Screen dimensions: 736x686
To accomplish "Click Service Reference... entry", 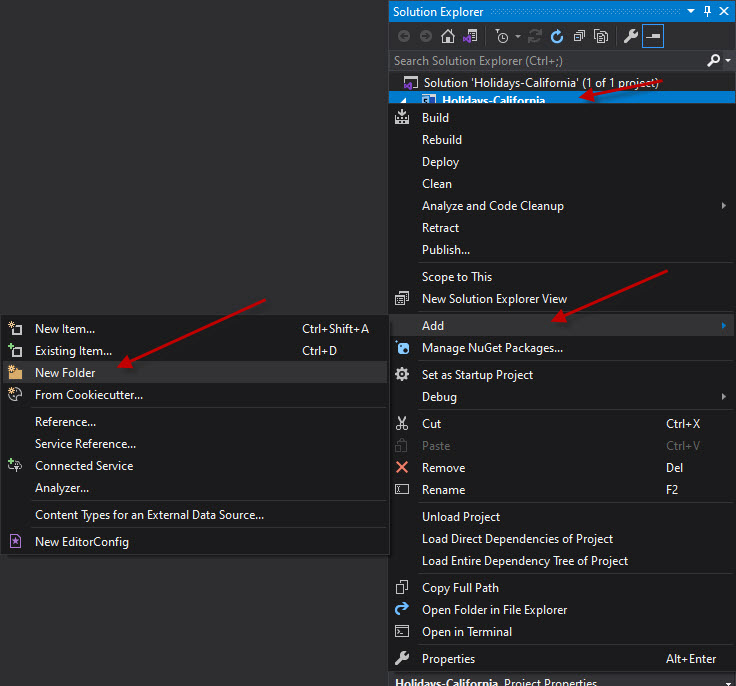I will pos(195,444).
